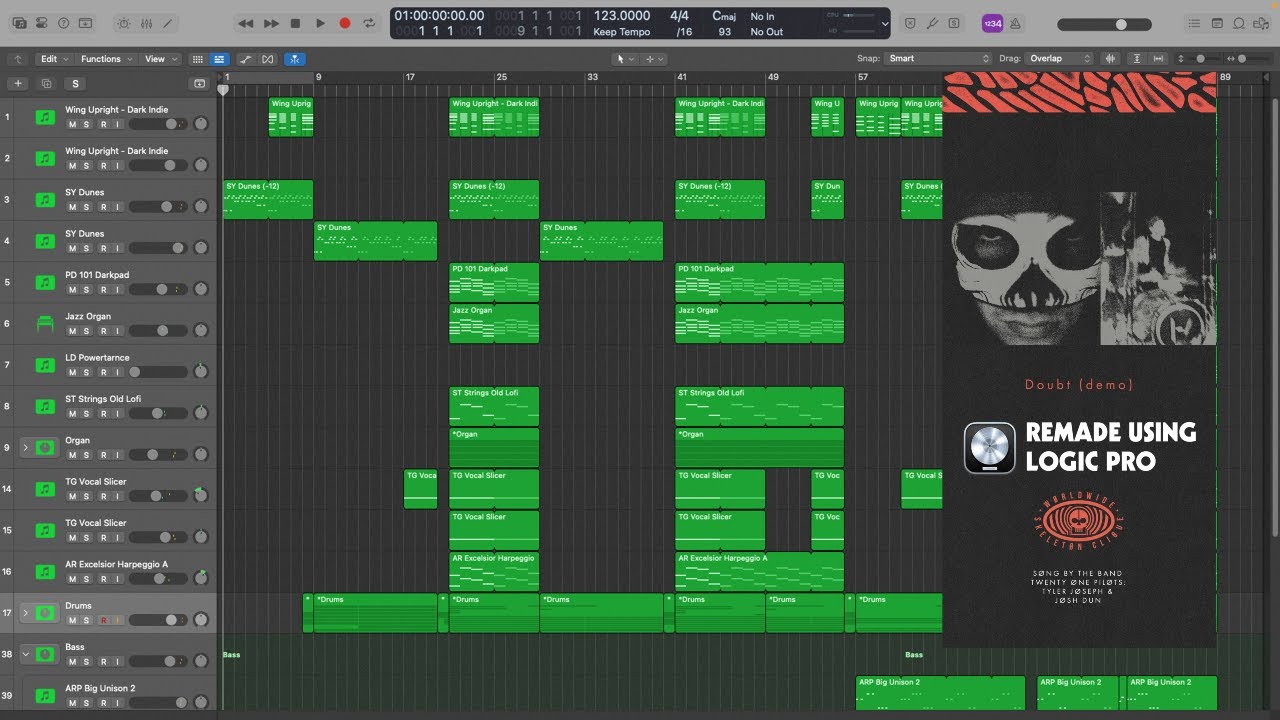
Task: Open the command-click tool menu
Action: [x=654, y=59]
